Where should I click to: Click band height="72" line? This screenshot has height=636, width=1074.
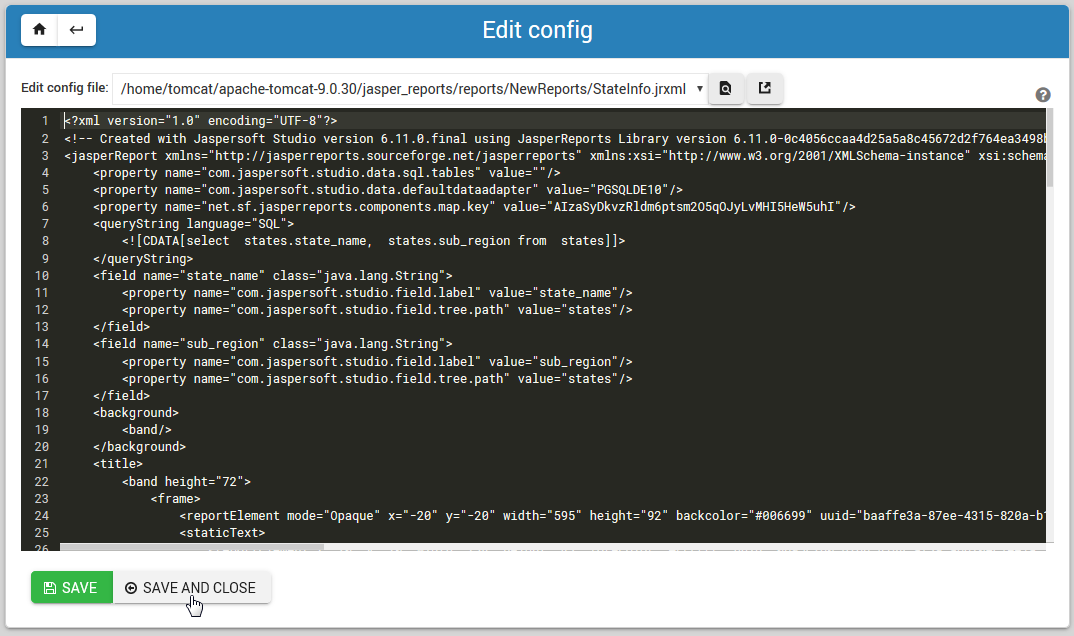pyautogui.click(x=186, y=482)
